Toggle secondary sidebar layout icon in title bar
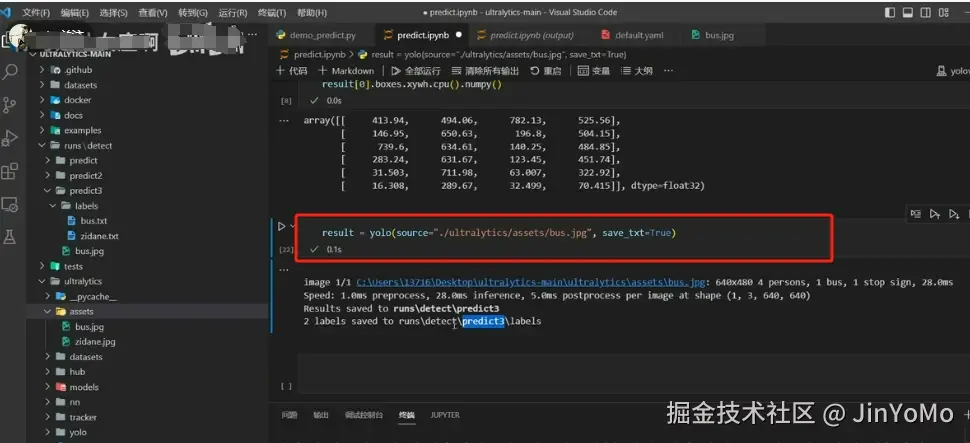The image size is (970, 443). [925, 12]
